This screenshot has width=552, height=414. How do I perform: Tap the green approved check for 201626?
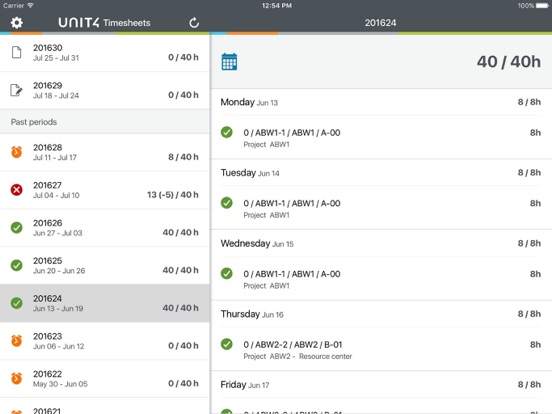(x=17, y=227)
